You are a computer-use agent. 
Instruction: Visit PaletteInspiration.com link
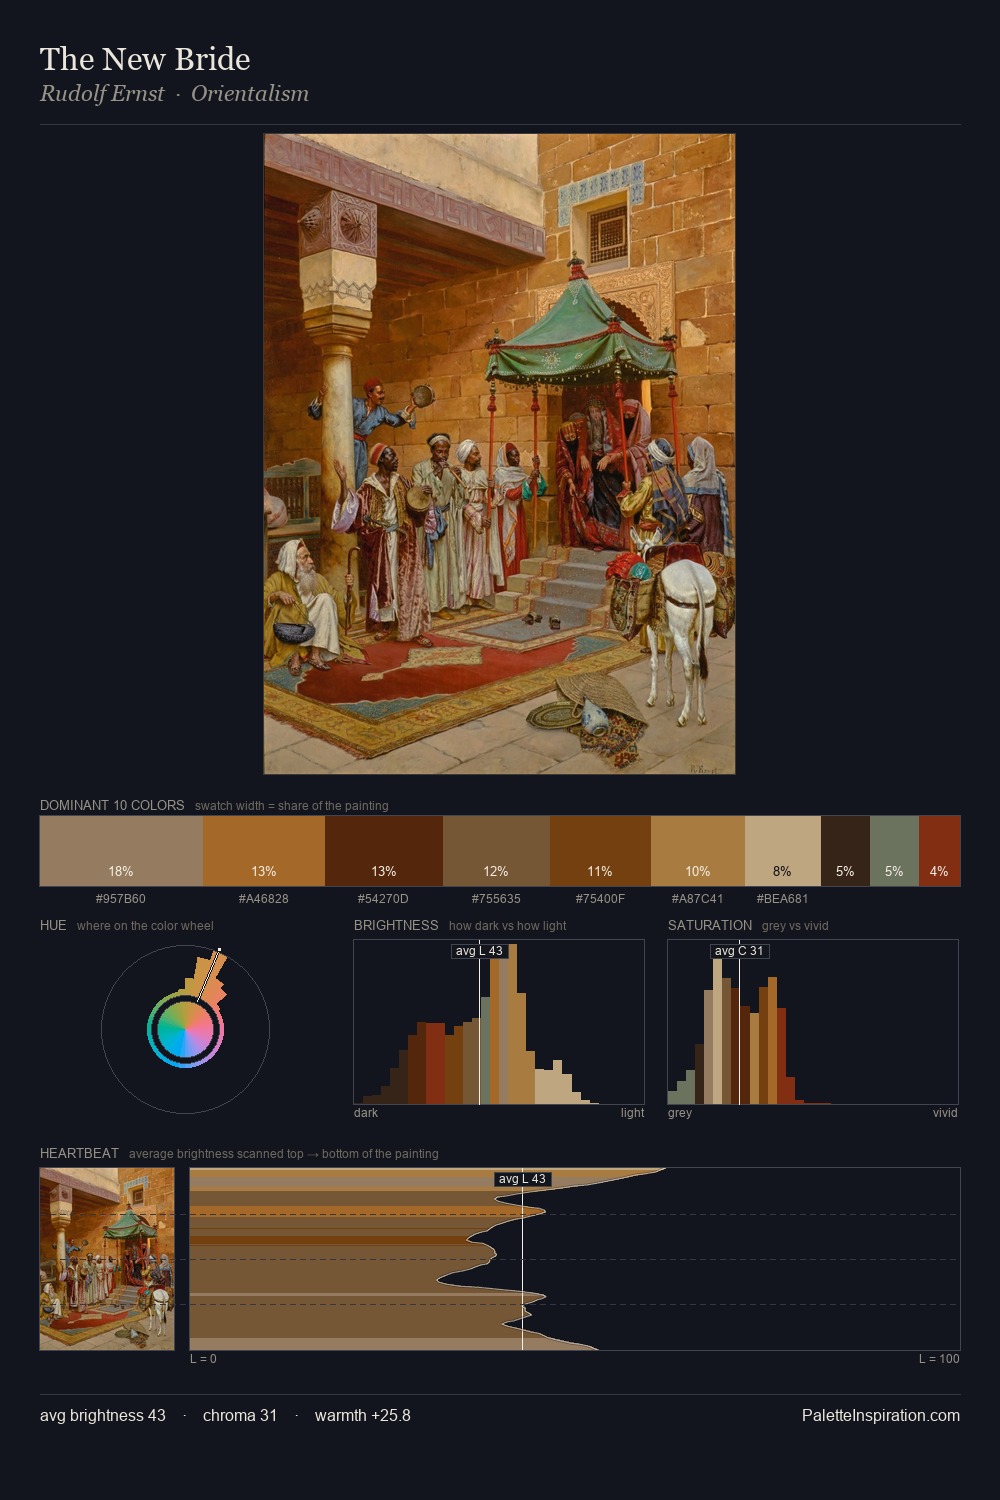pyautogui.click(x=881, y=1415)
